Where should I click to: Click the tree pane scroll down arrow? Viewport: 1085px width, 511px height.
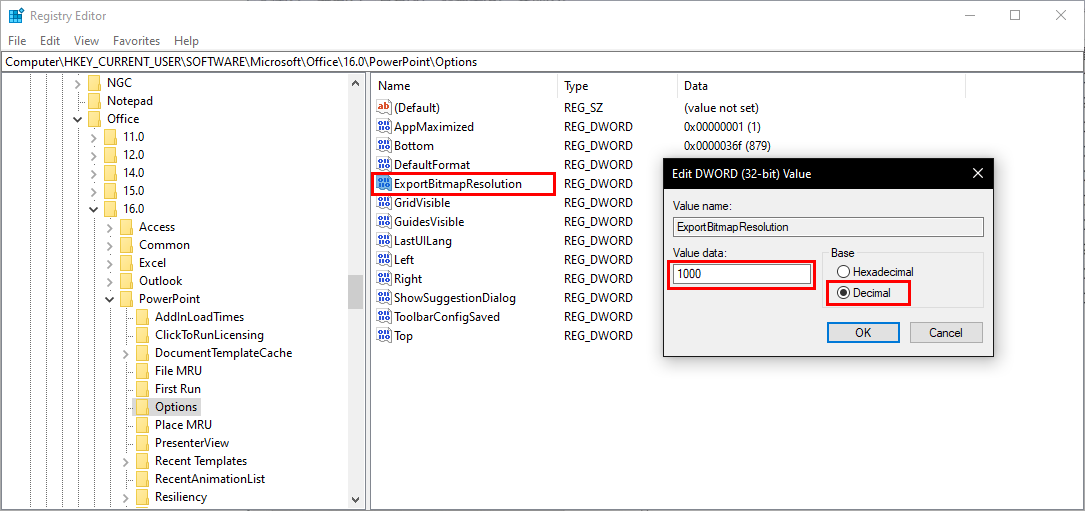tap(356, 499)
